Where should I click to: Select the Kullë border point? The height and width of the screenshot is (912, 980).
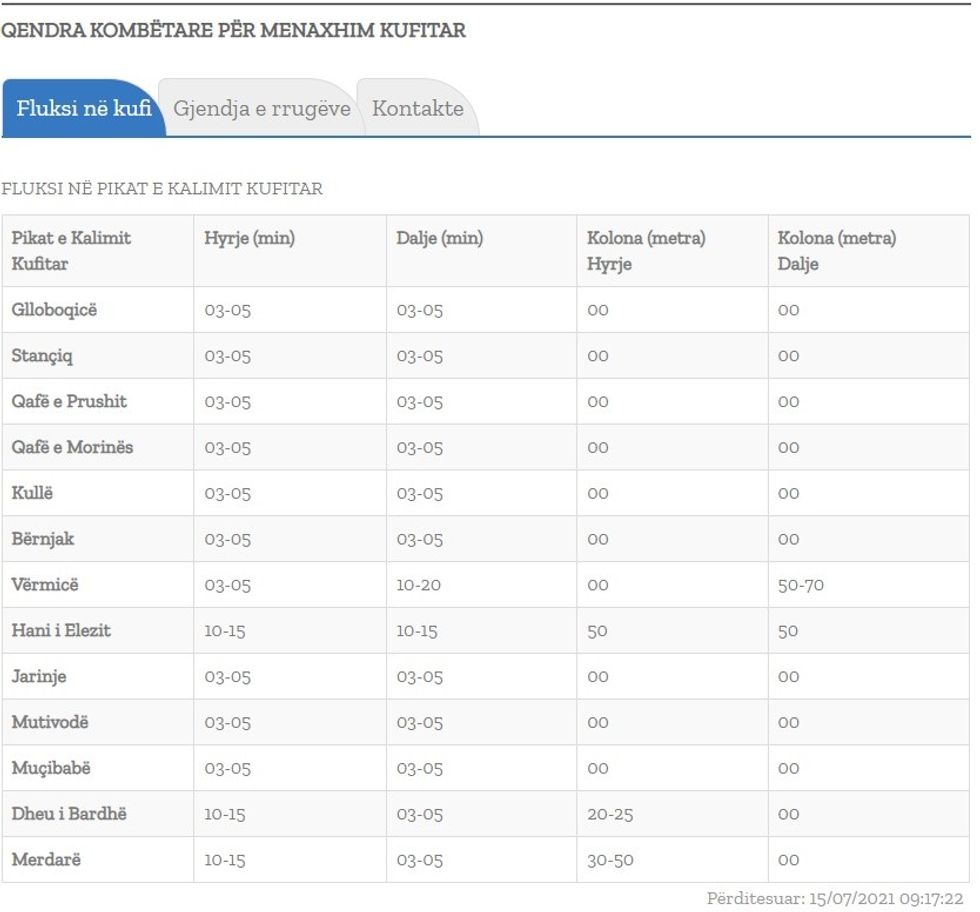(x=32, y=493)
